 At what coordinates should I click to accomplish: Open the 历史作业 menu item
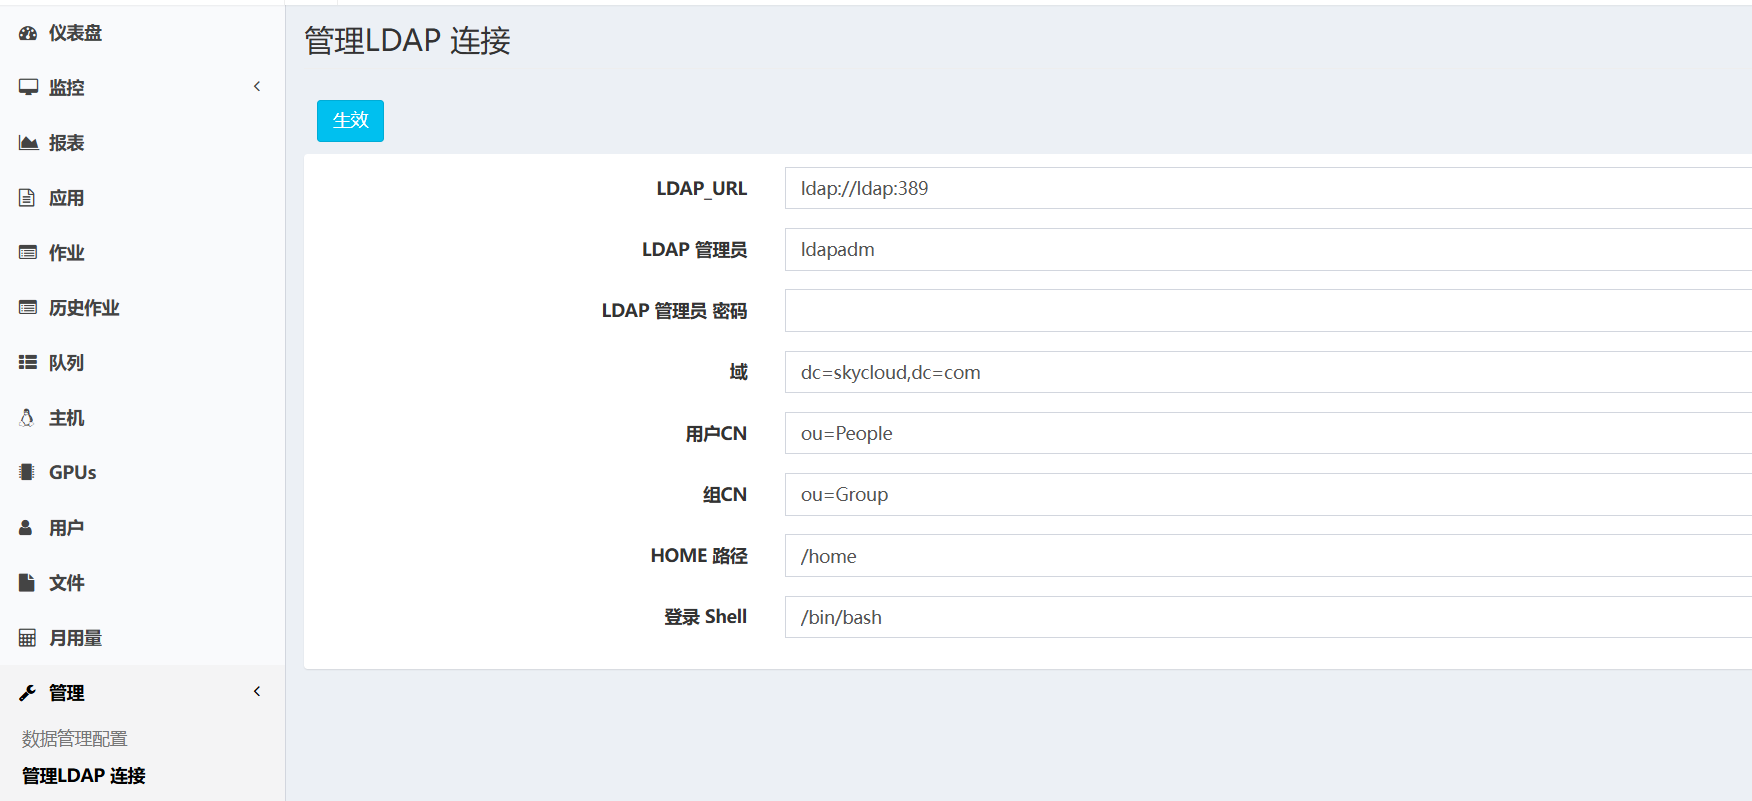click(84, 308)
